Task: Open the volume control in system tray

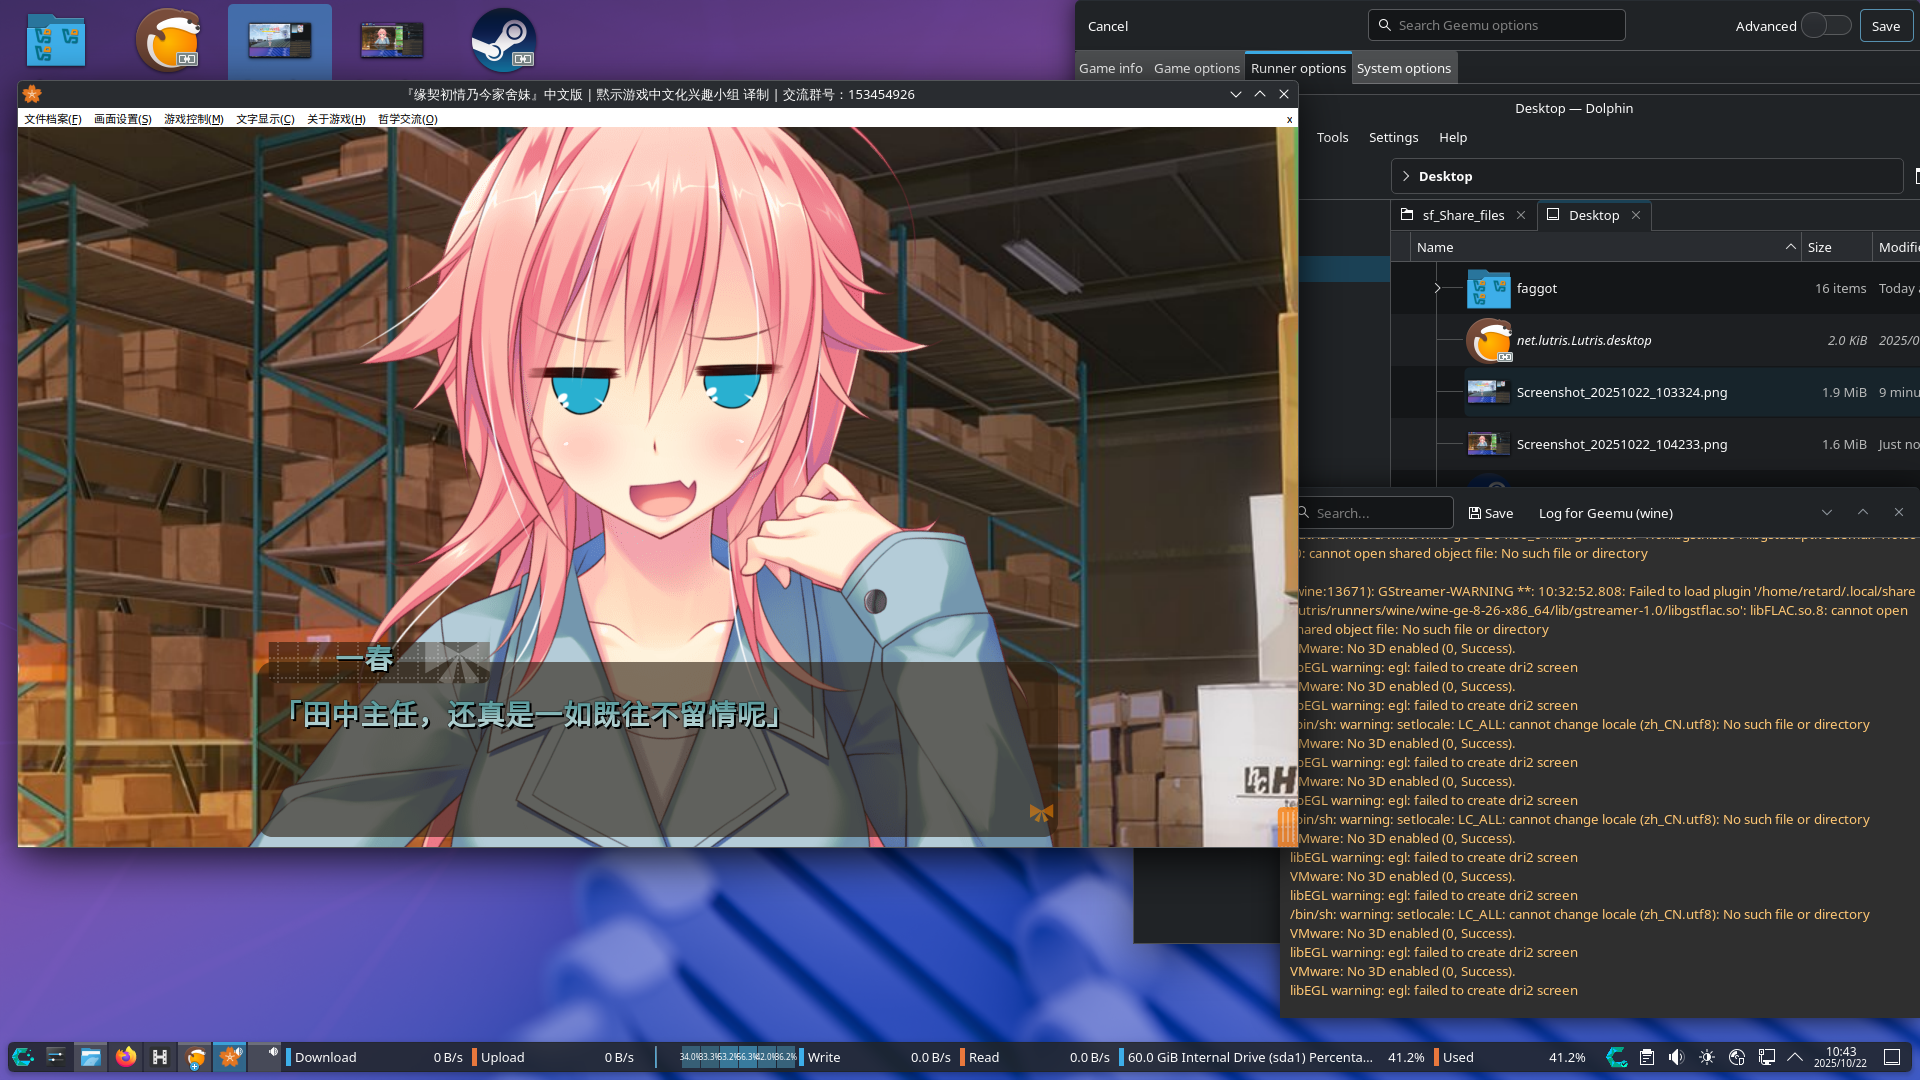Action: click(x=1677, y=1057)
